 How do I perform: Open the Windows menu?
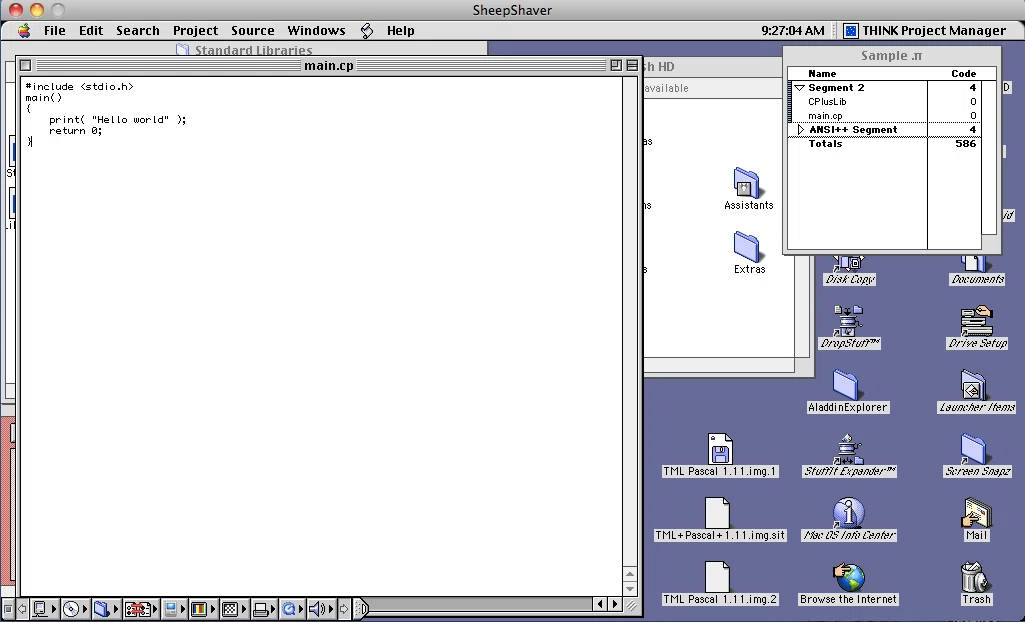(316, 31)
